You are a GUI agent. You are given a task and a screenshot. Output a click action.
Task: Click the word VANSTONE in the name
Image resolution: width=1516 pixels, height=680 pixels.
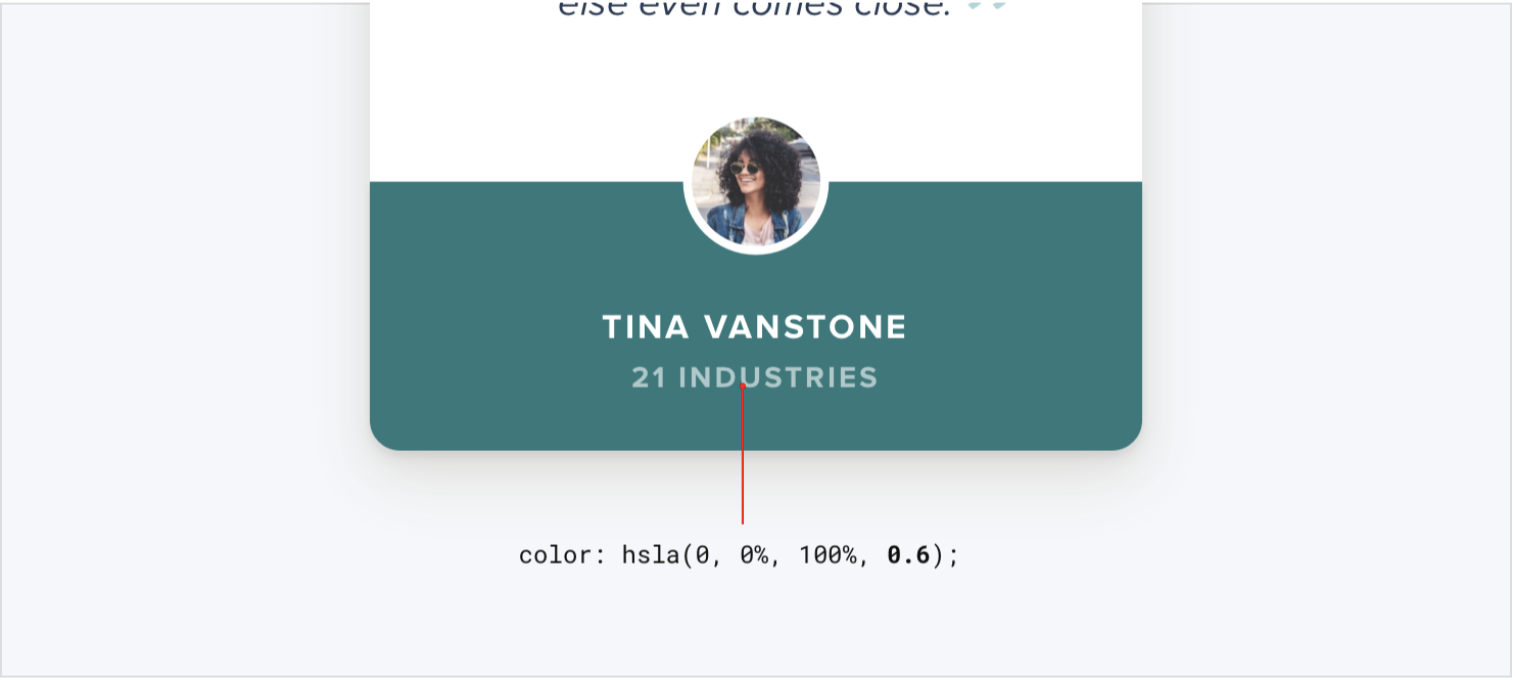(805, 327)
